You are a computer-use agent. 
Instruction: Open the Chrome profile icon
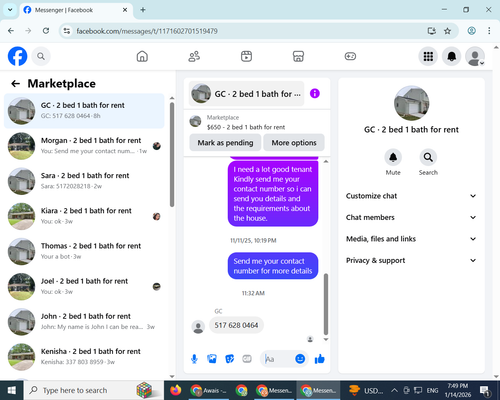tap(471, 31)
